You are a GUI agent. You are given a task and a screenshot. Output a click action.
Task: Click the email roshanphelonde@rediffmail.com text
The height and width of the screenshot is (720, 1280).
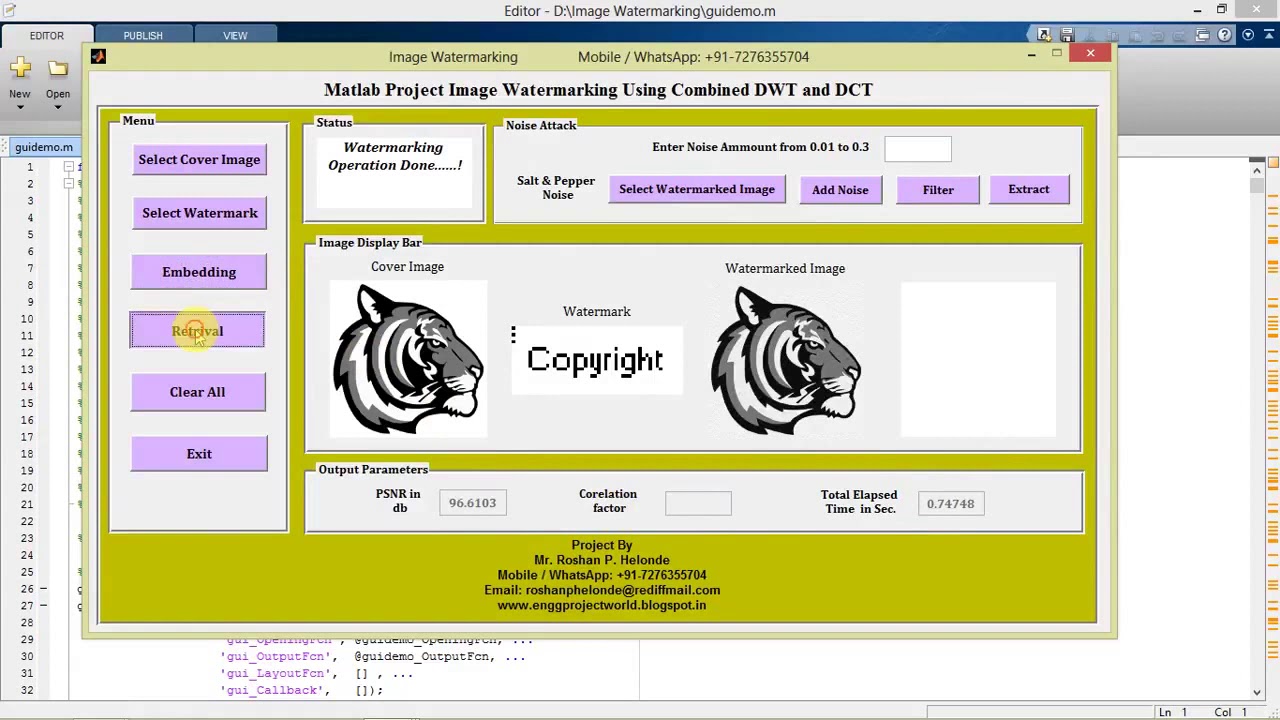click(623, 590)
